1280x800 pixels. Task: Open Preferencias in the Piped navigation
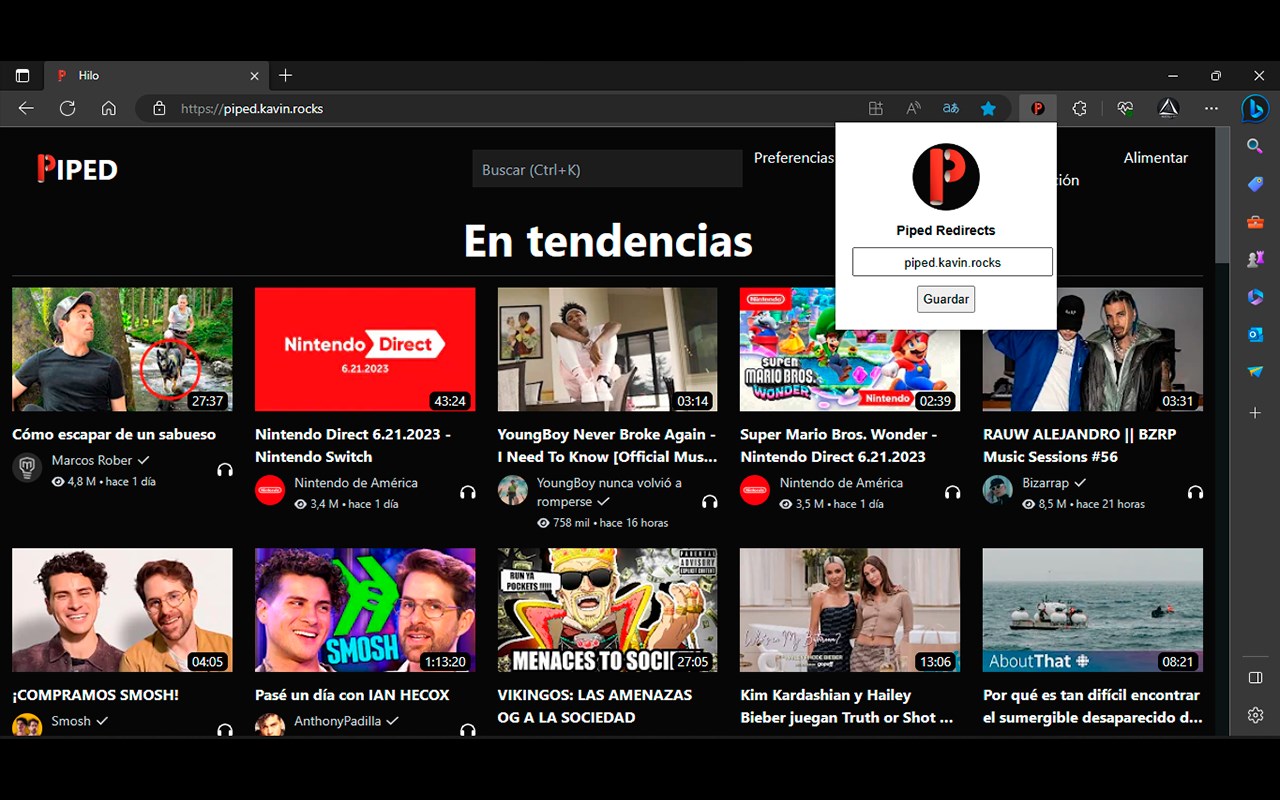coord(793,158)
